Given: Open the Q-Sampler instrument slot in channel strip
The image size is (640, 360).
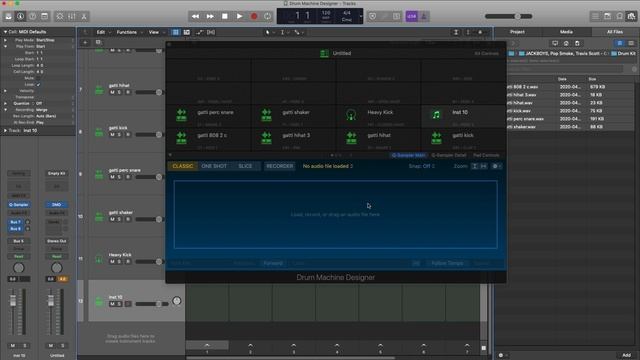Looking at the screenshot, I should click(18, 204).
